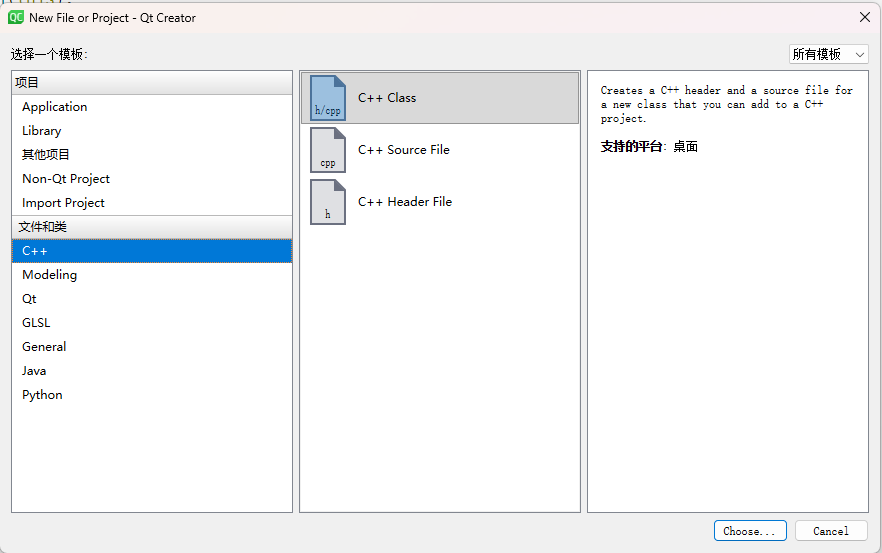Select the Java category
This screenshot has height=553, width=882.
point(152,371)
